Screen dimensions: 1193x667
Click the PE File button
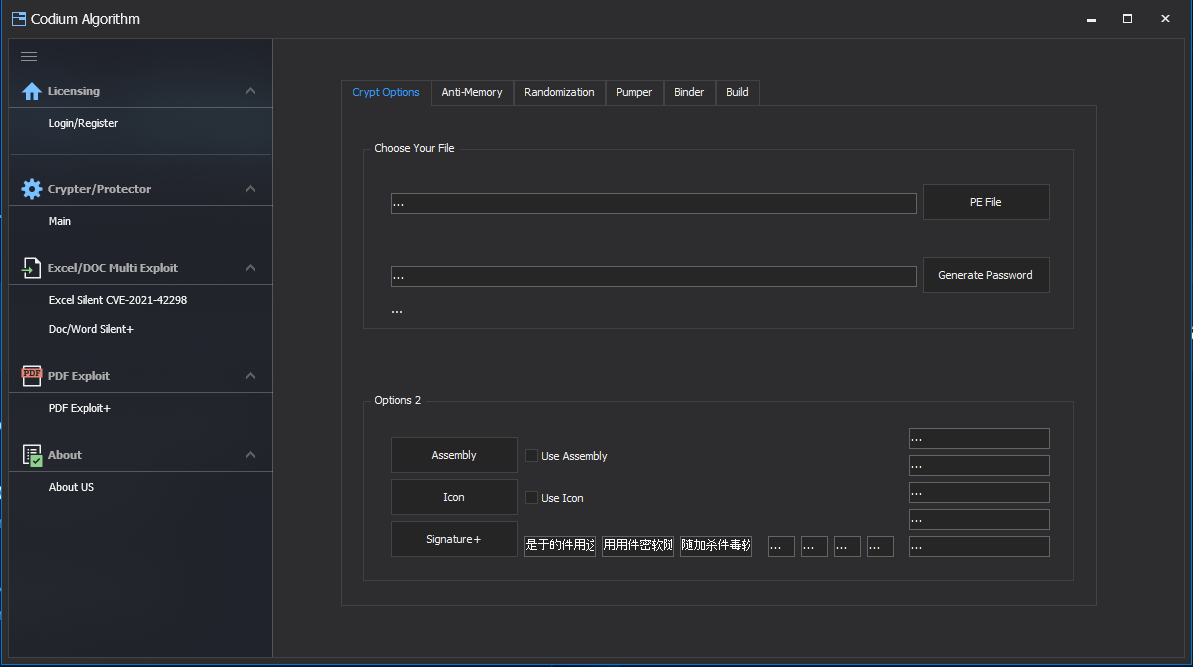click(x=985, y=201)
